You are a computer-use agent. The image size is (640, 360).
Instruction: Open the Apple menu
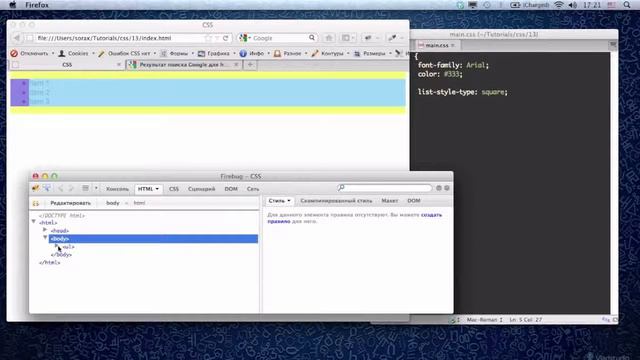click(x=12, y=5)
